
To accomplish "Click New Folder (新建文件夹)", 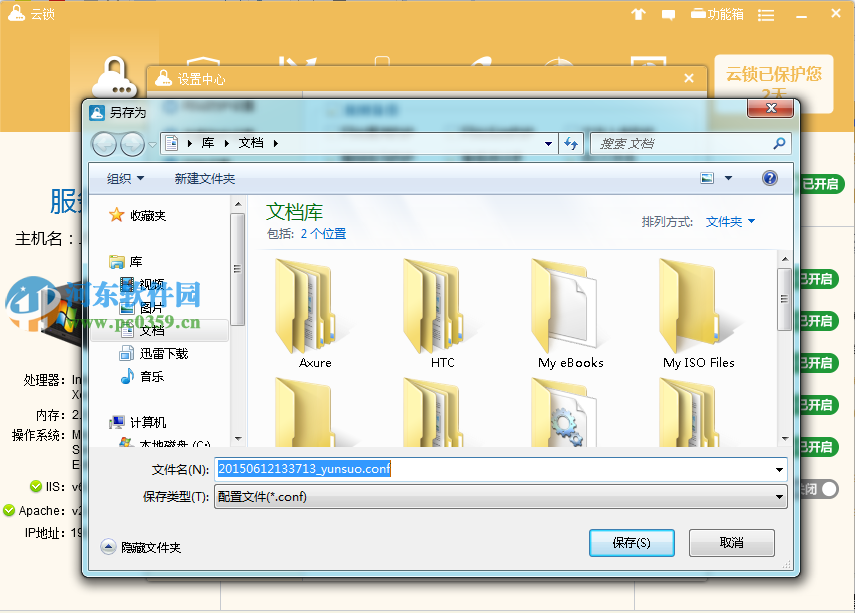I will coord(204,178).
